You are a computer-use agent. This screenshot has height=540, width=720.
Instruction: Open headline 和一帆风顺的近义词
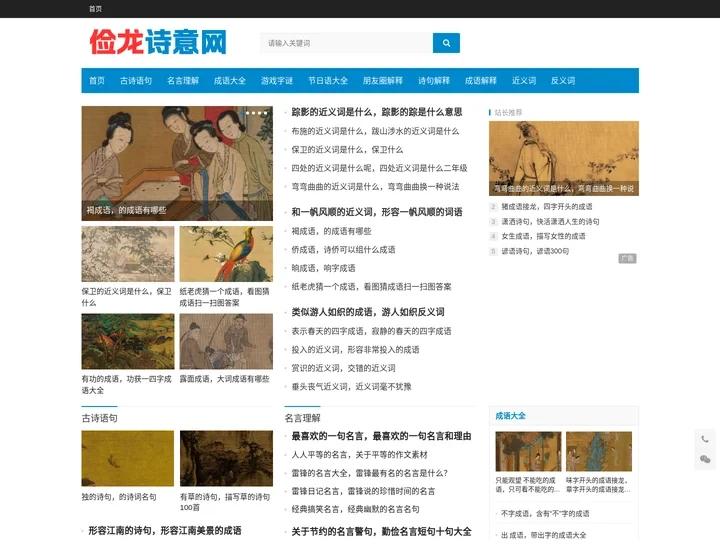pyautogui.click(x=377, y=212)
